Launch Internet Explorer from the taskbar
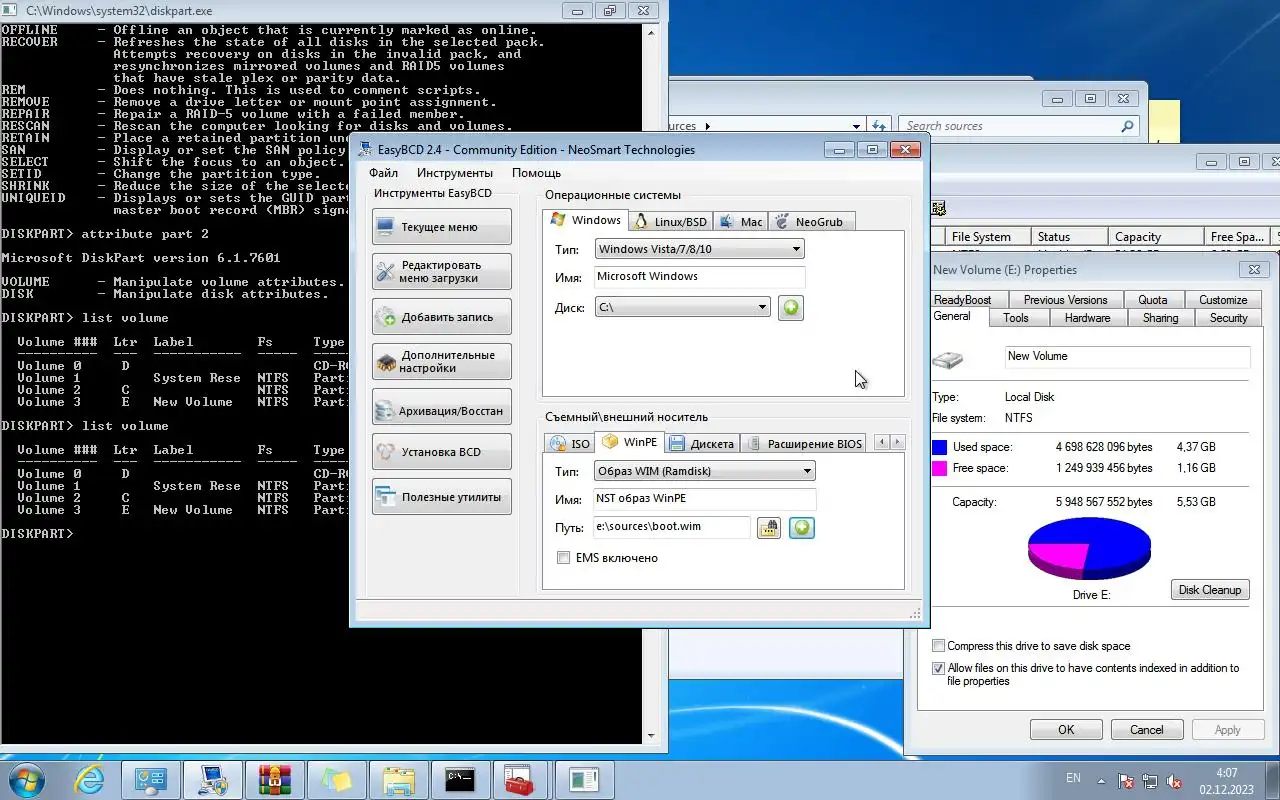This screenshot has width=1280, height=800. click(90, 780)
